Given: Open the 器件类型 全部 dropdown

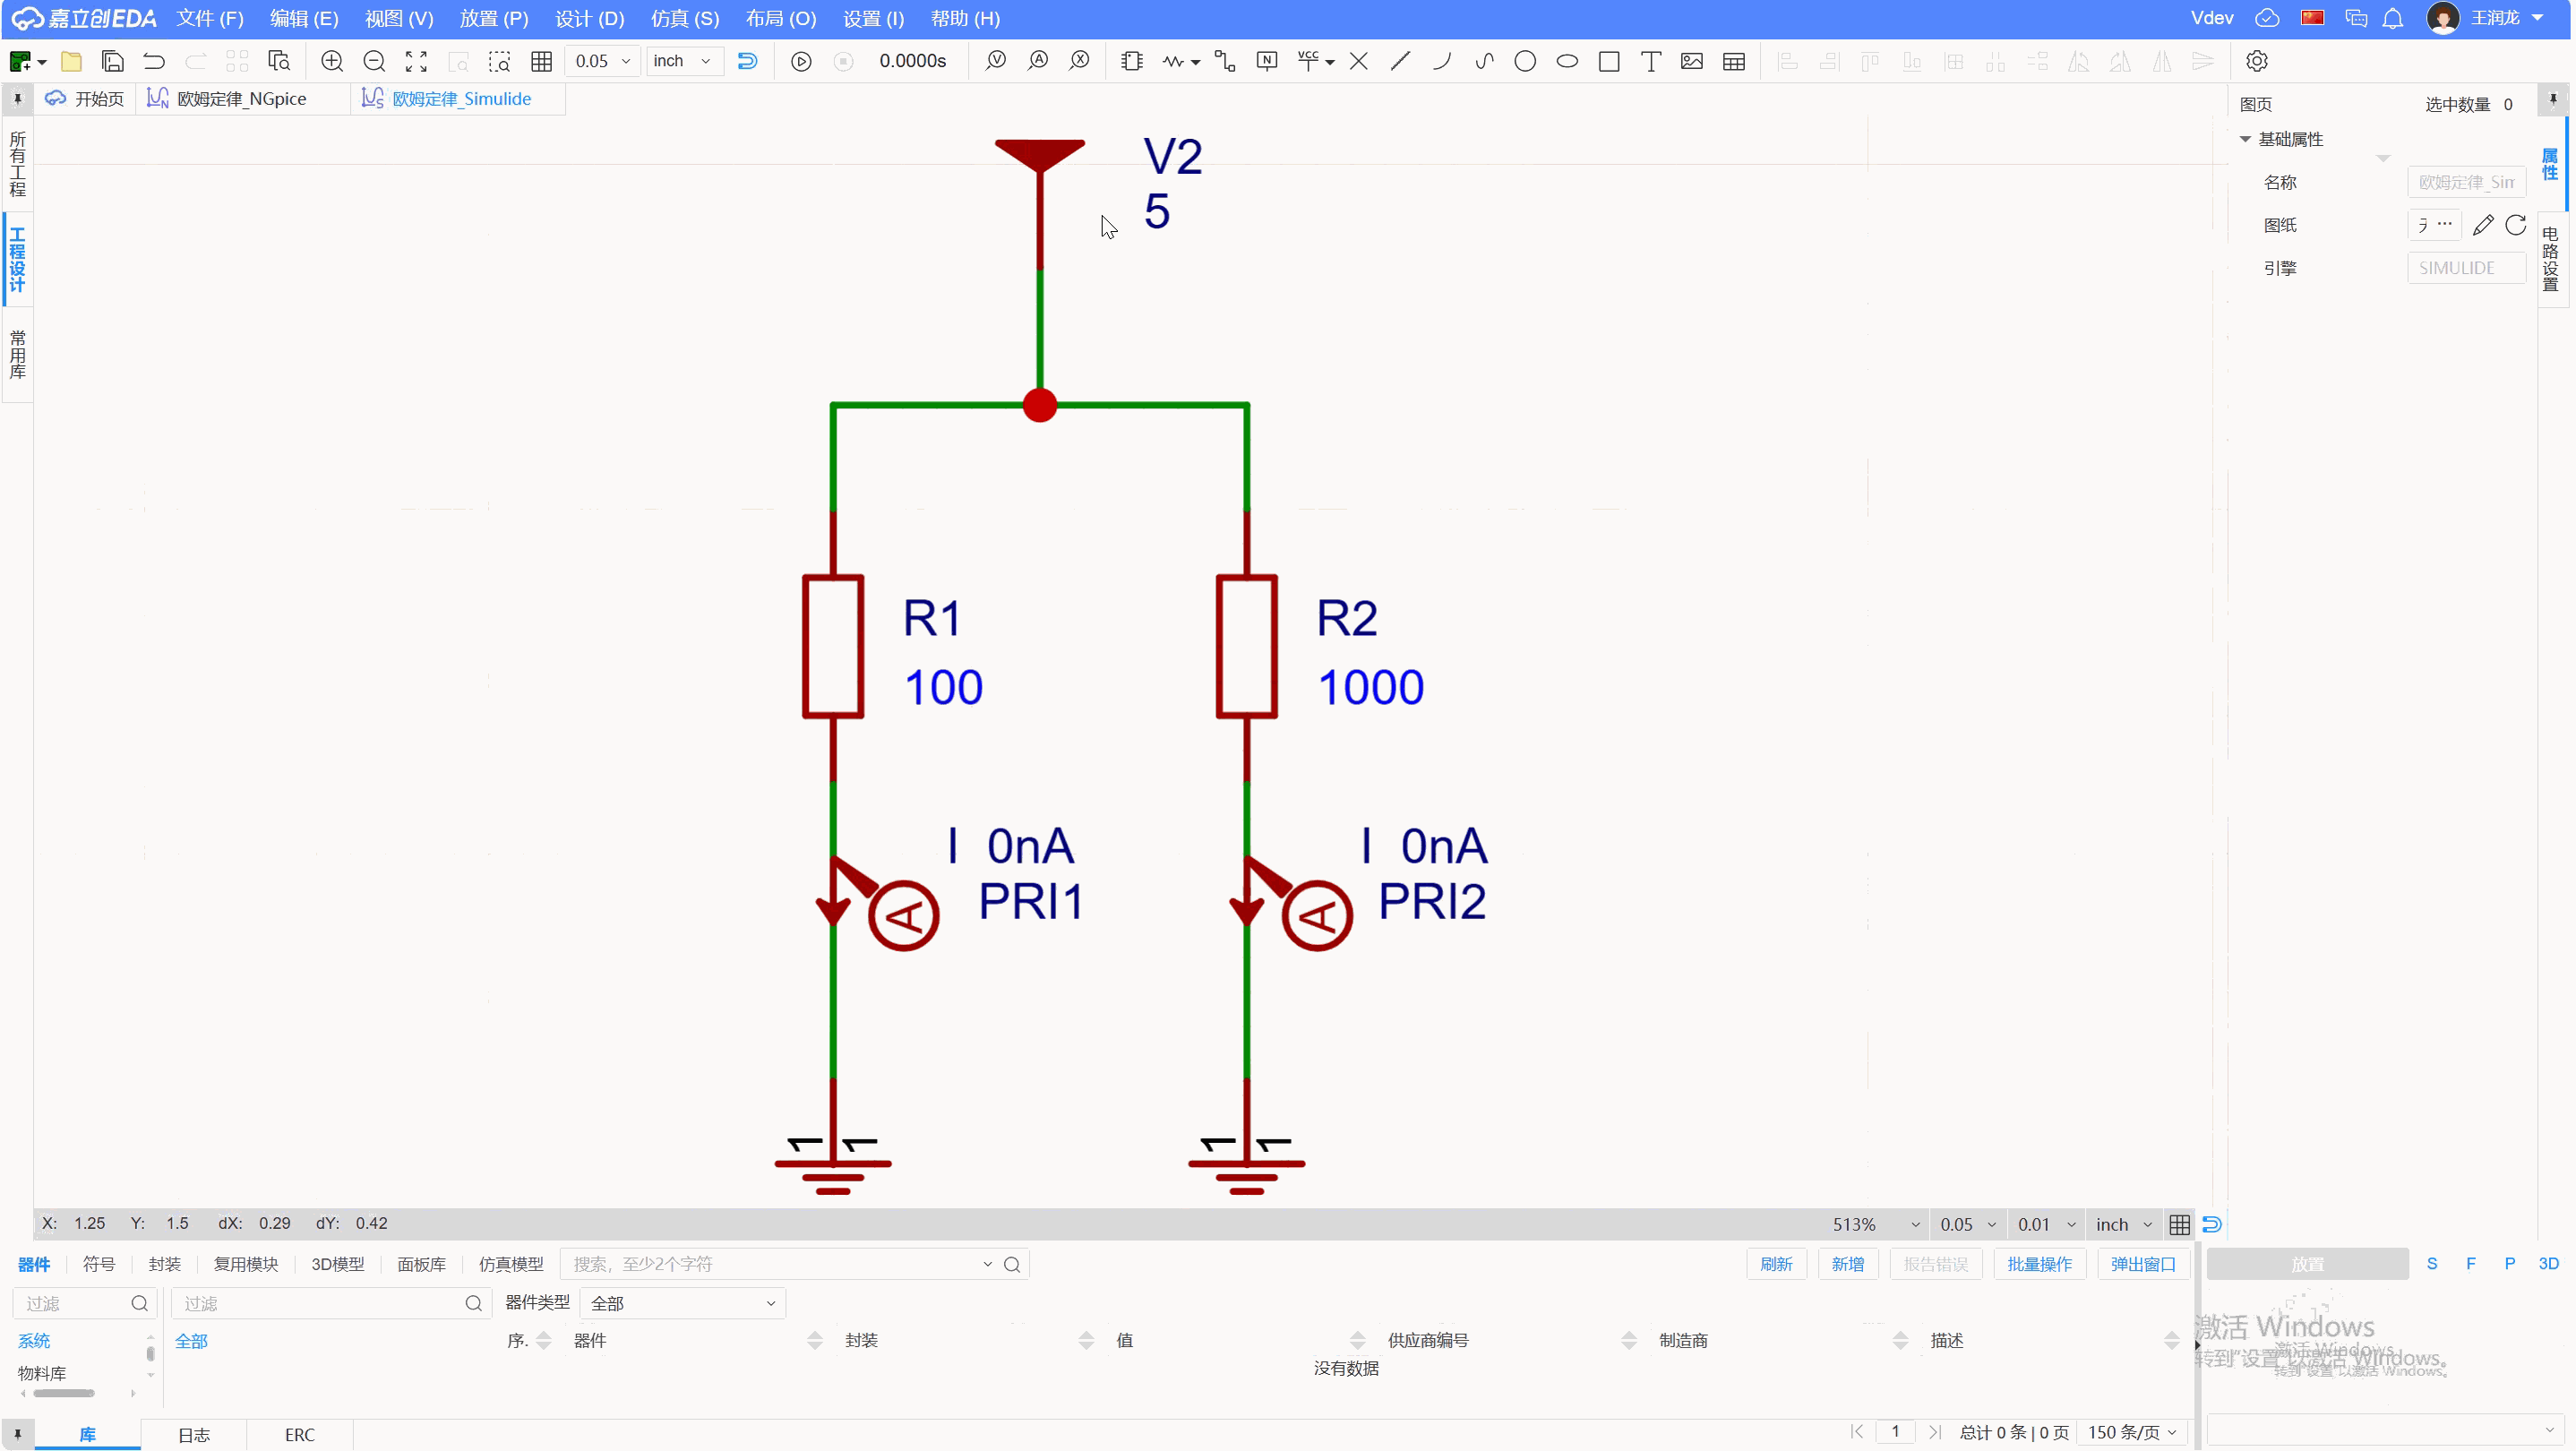Looking at the screenshot, I should click(x=682, y=1304).
